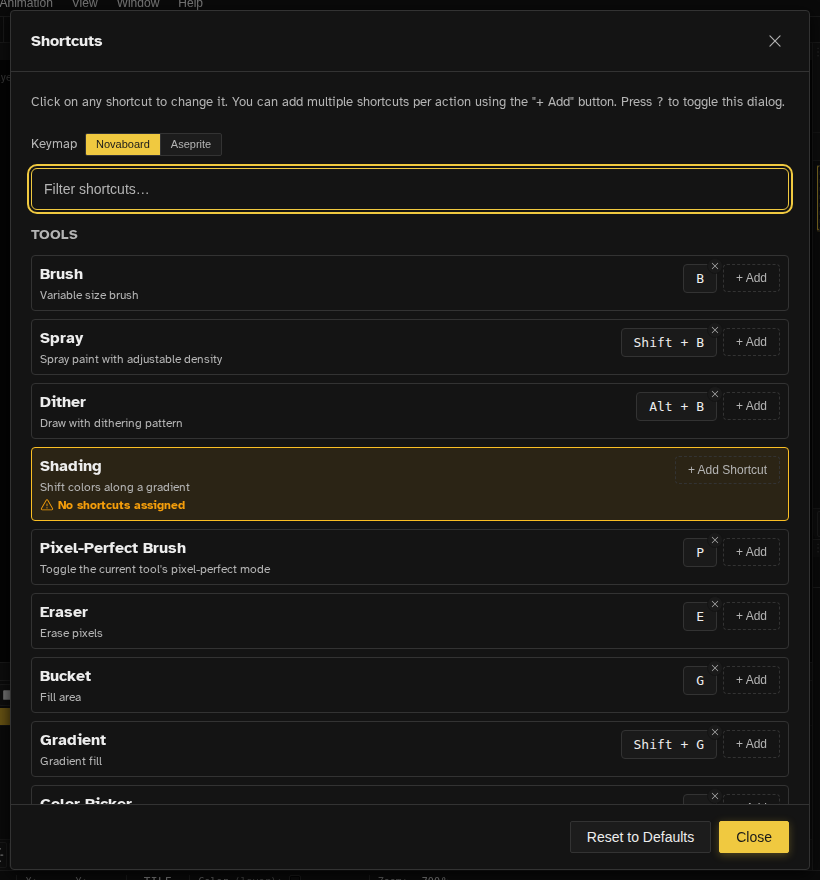Change the Eraser shortcut key E
Viewport: 820px width, 880px height.
(699, 616)
